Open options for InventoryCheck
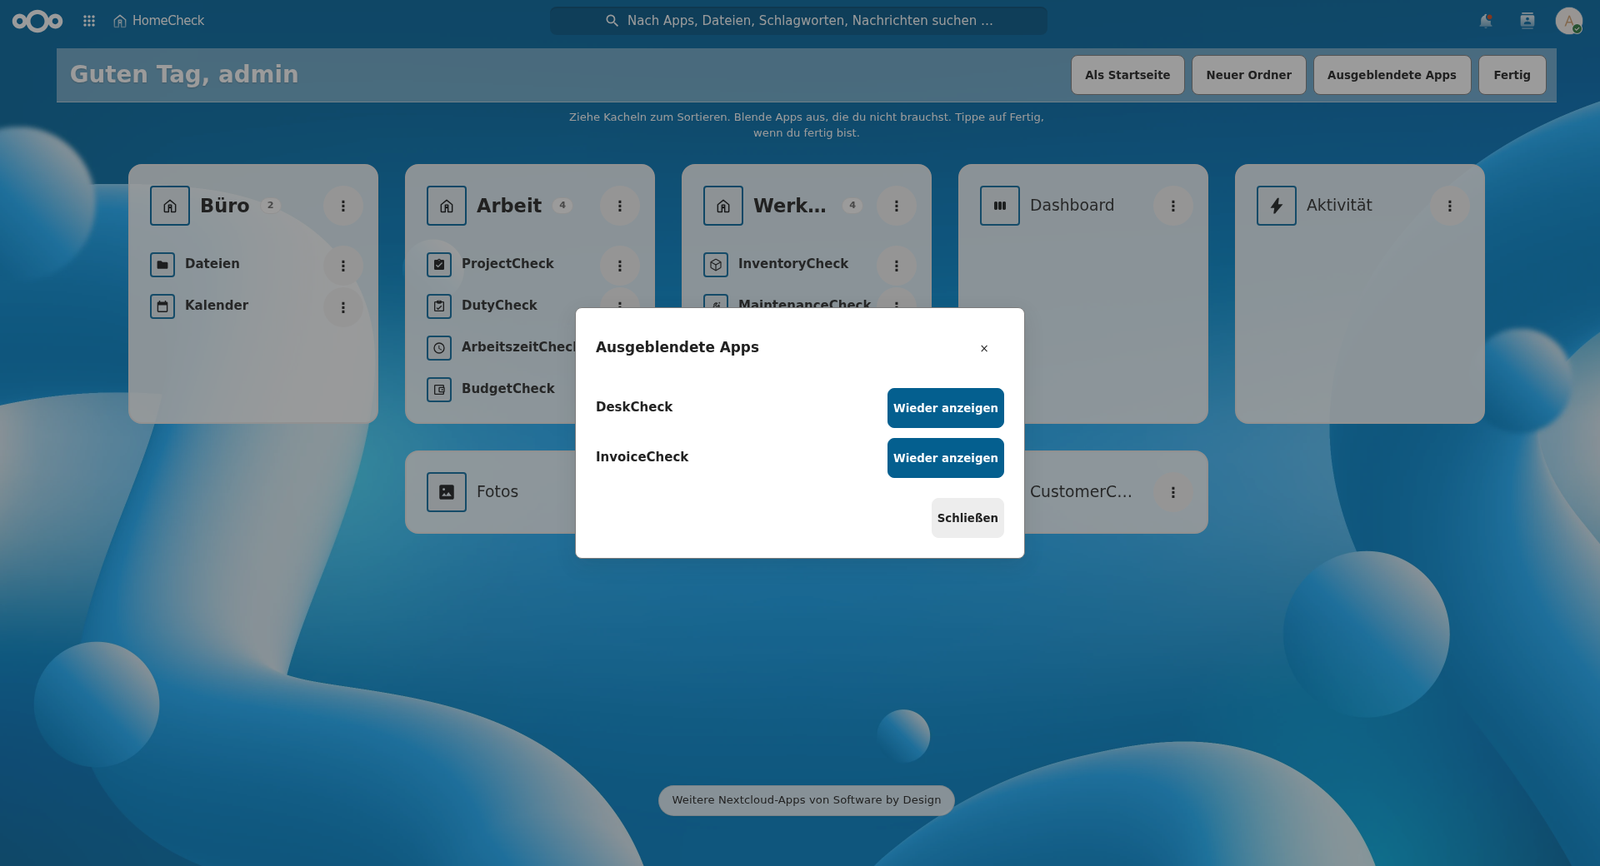 [897, 266]
